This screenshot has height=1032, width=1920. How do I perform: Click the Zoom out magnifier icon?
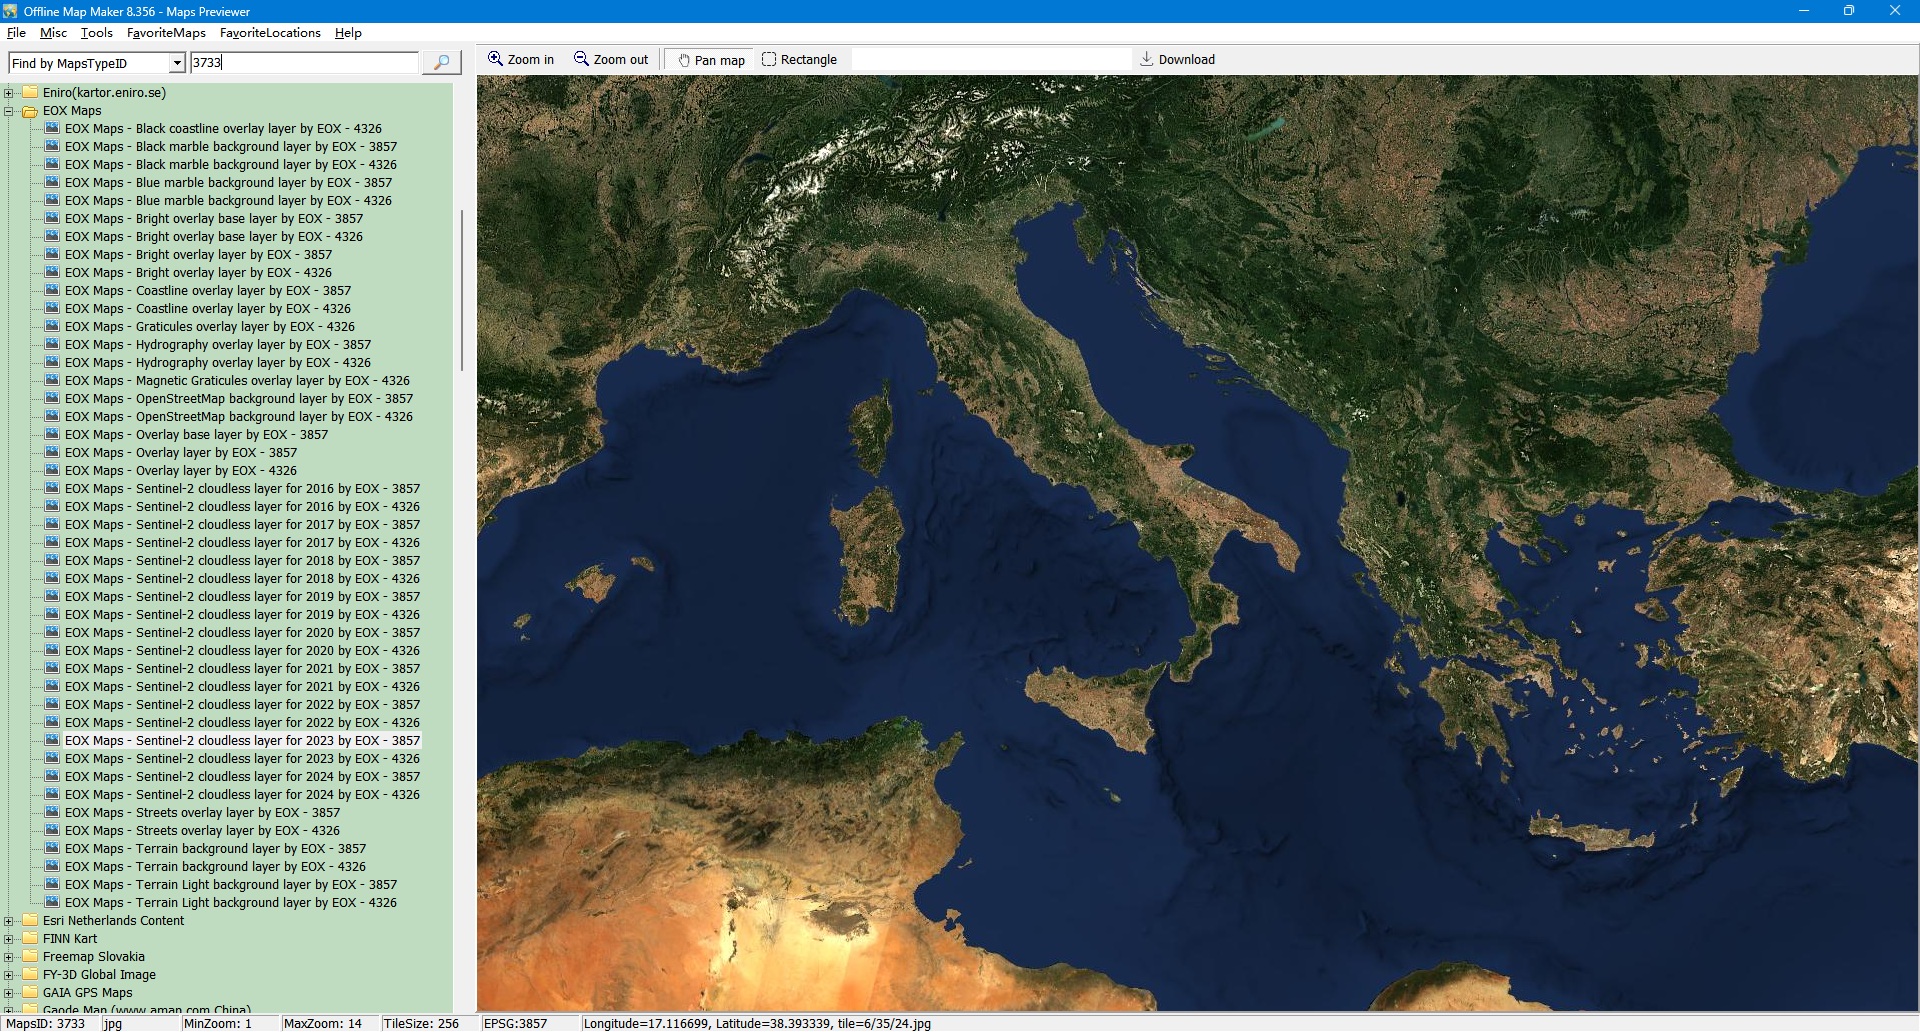[x=581, y=59]
